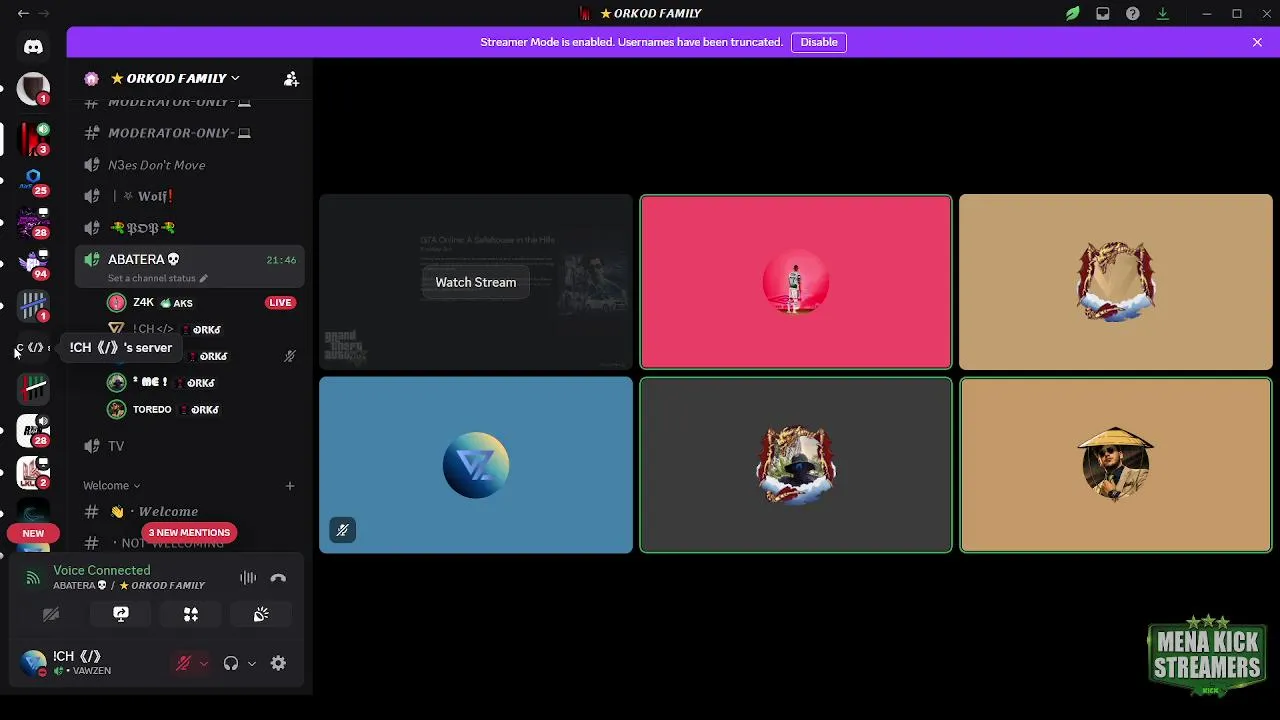This screenshot has height=720, width=1280.
Task: Open the server icon with badge 25
Action: [x=33, y=181]
